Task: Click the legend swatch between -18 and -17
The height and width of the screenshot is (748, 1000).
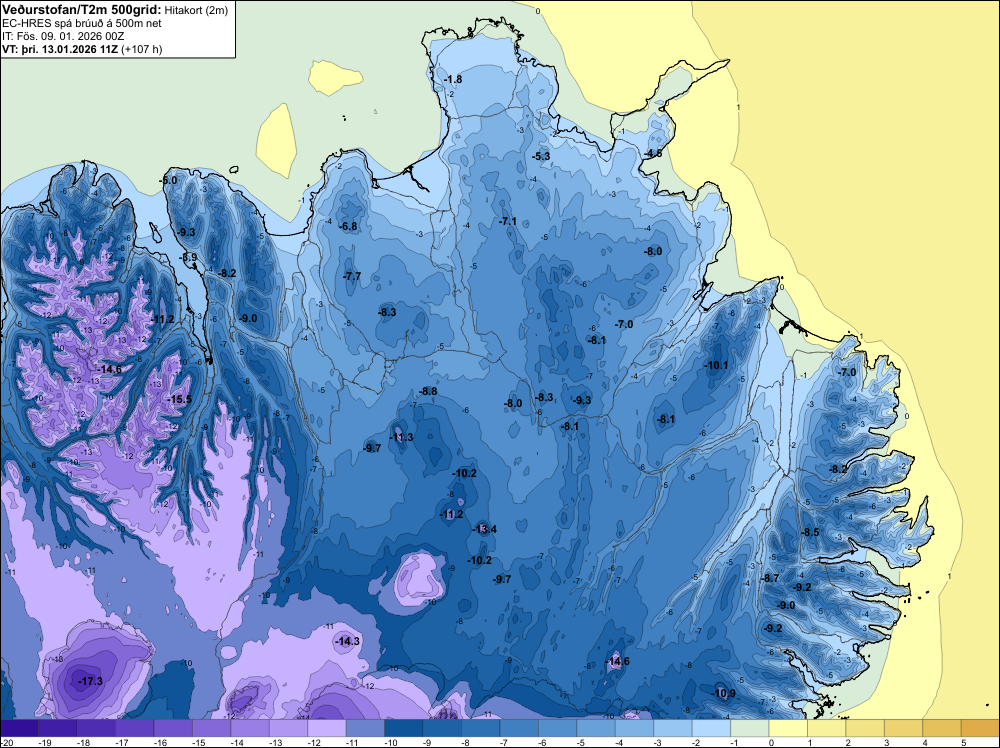Action: 96,728
